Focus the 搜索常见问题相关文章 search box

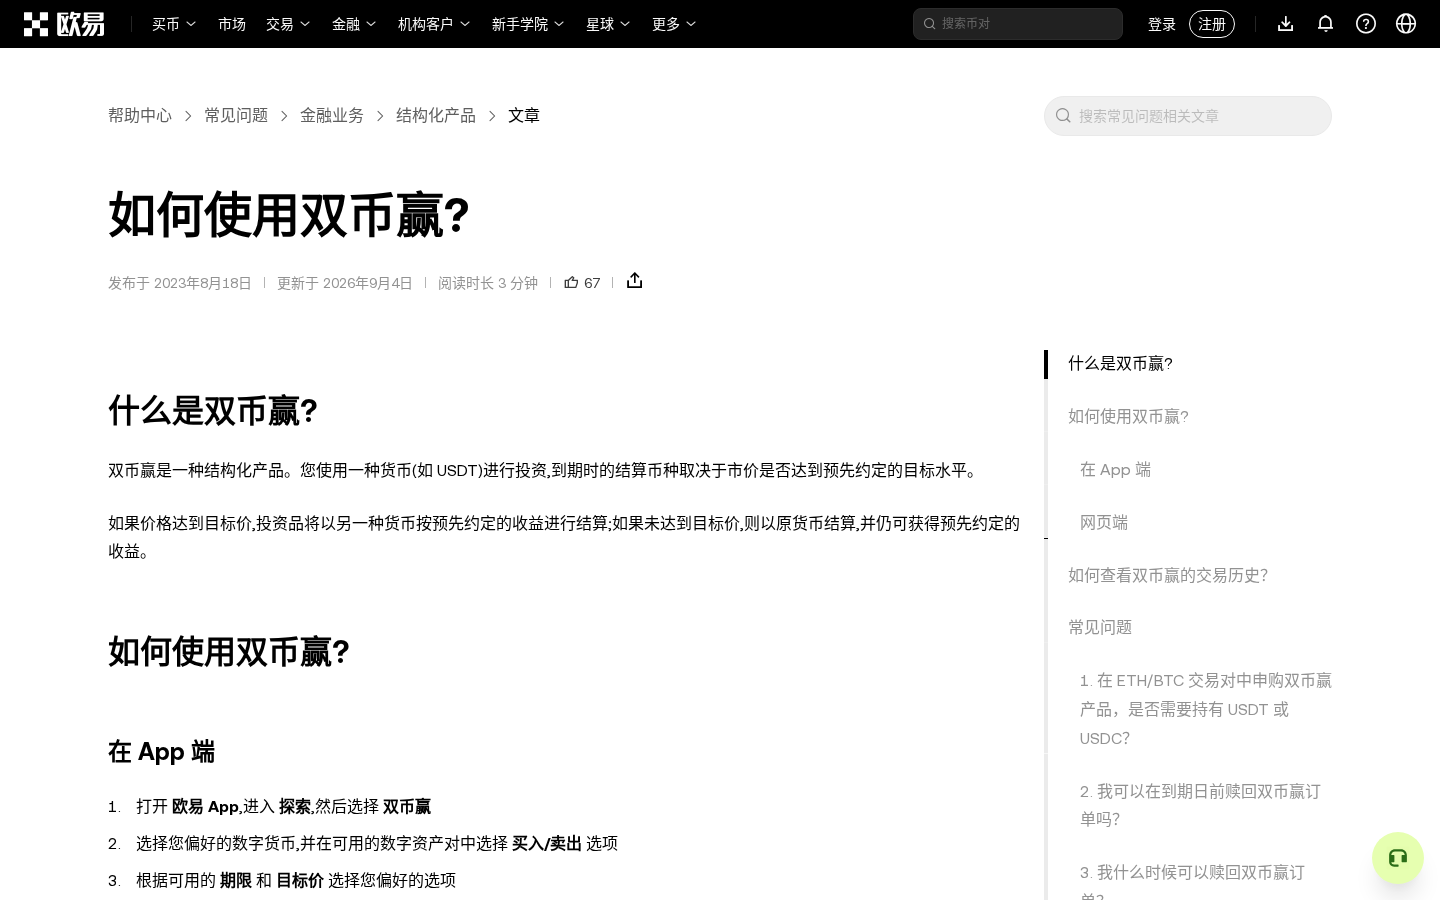1188,116
